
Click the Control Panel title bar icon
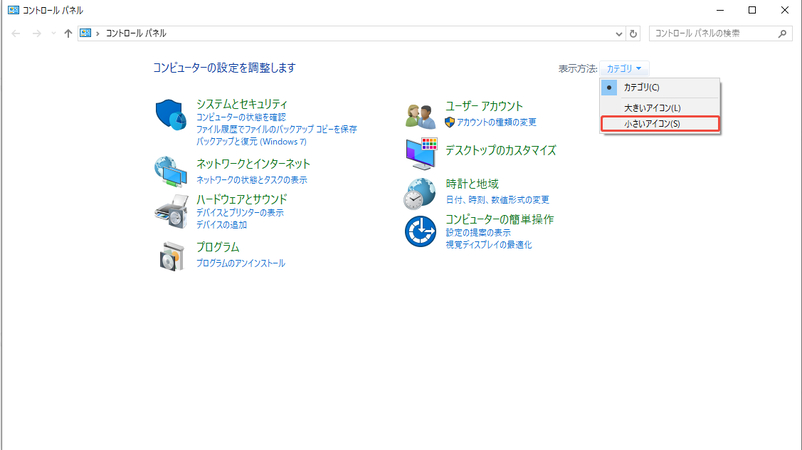(x=13, y=10)
